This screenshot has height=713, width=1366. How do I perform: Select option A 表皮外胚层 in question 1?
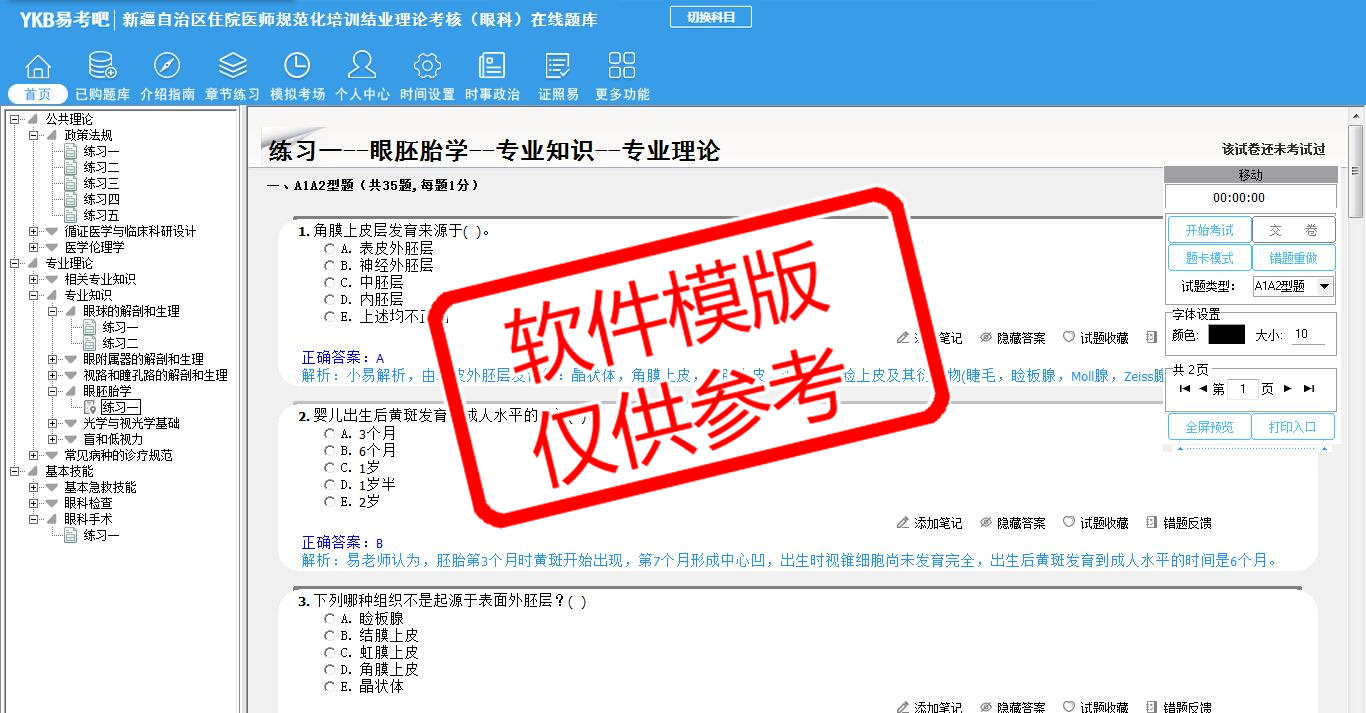pos(329,249)
